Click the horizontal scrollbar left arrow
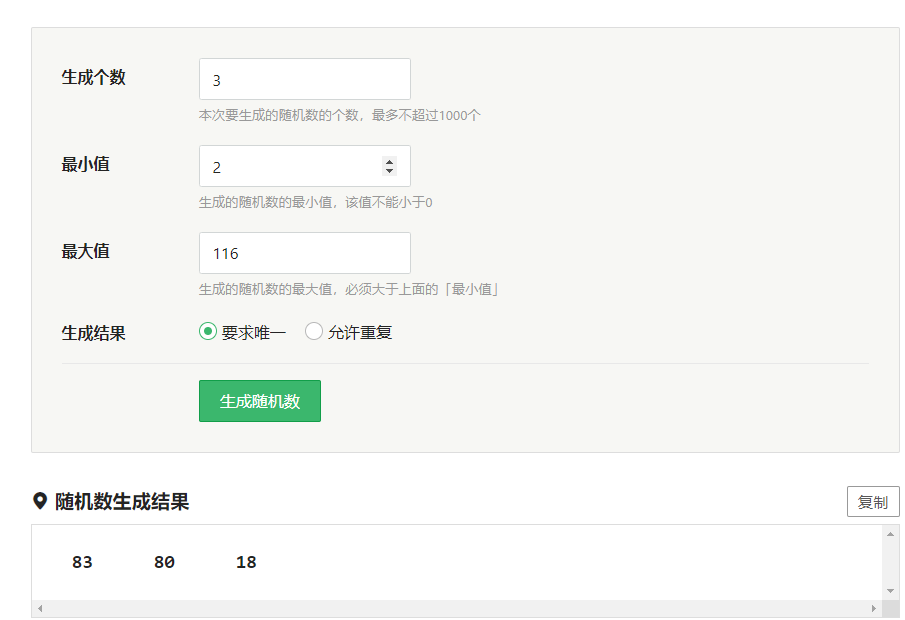The width and height of the screenshot is (905, 620). 40,608
